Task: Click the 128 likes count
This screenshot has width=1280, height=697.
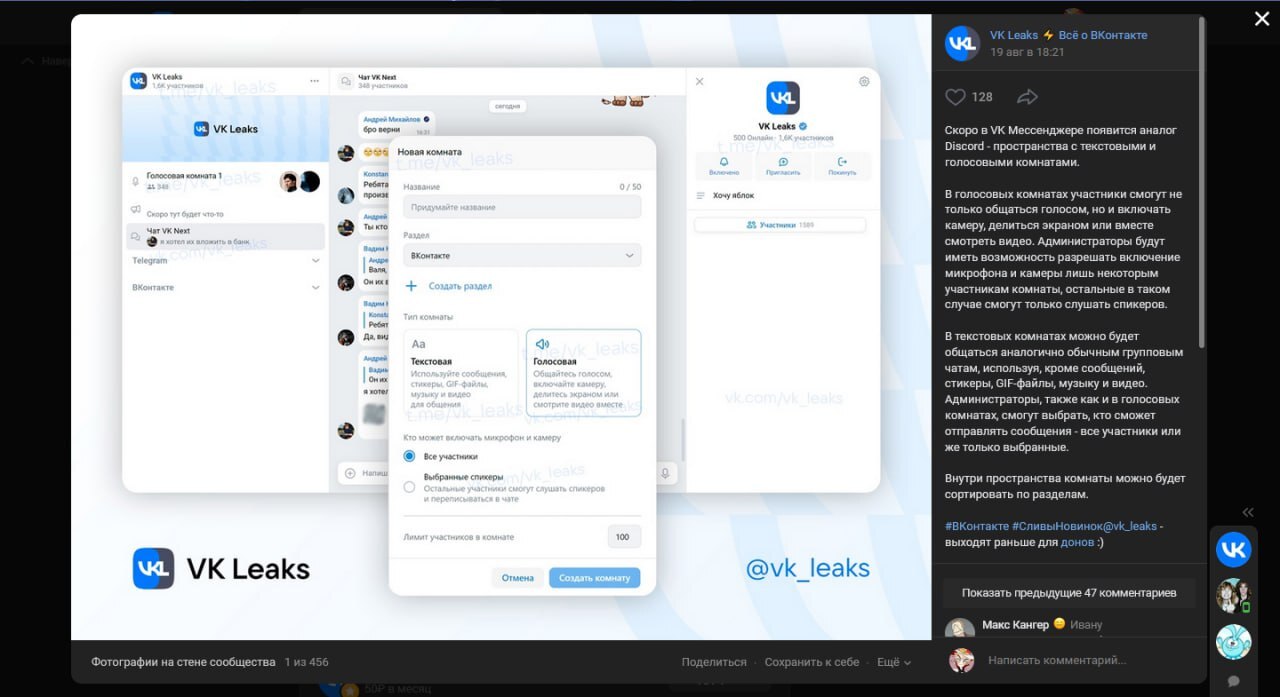Action: tap(982, 97)
